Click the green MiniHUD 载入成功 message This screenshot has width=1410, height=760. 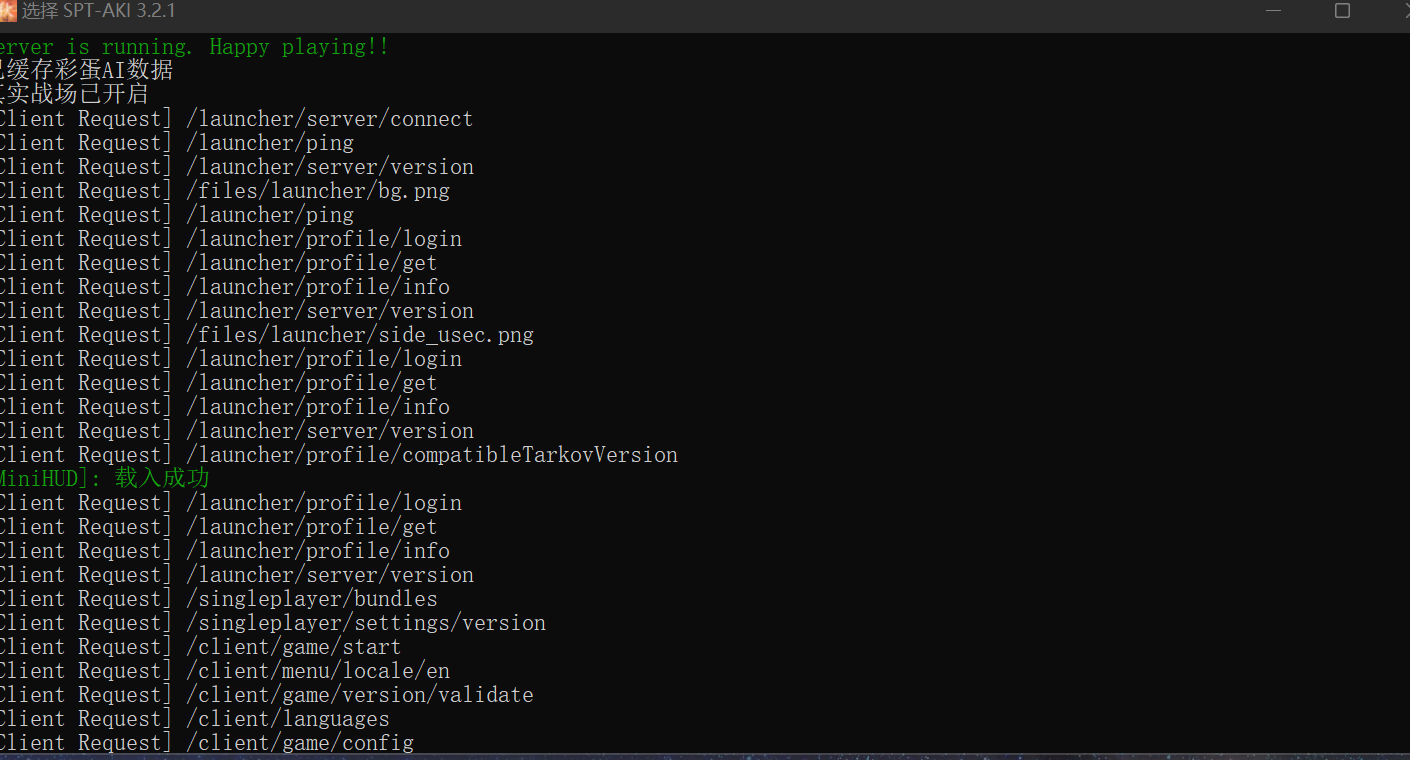tap(104, 479)
